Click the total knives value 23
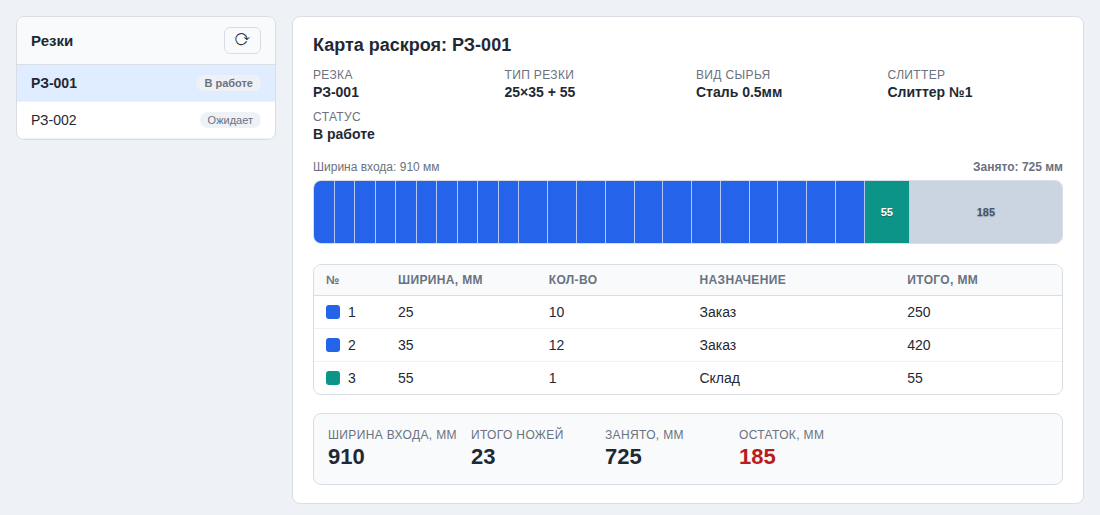The width and height of the screenshot is (1100, 515). [x=483, y=457]
